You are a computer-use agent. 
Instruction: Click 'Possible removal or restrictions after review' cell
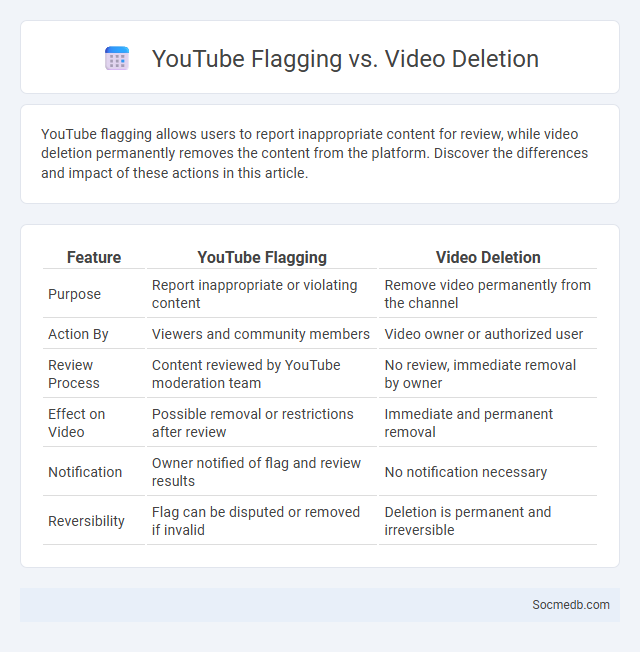pyautogui.click(x=262, y=423)
